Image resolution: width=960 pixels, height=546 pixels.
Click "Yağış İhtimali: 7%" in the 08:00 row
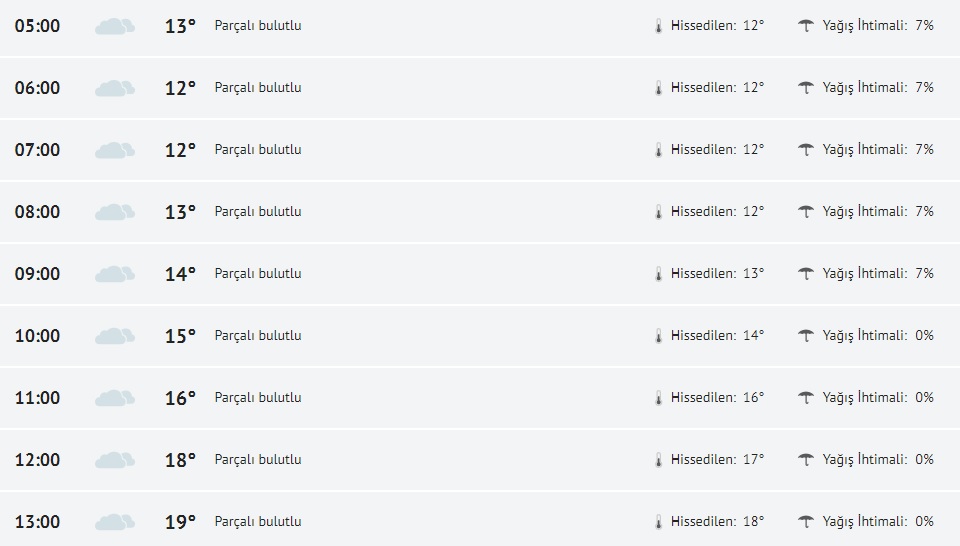coord(877,212)
